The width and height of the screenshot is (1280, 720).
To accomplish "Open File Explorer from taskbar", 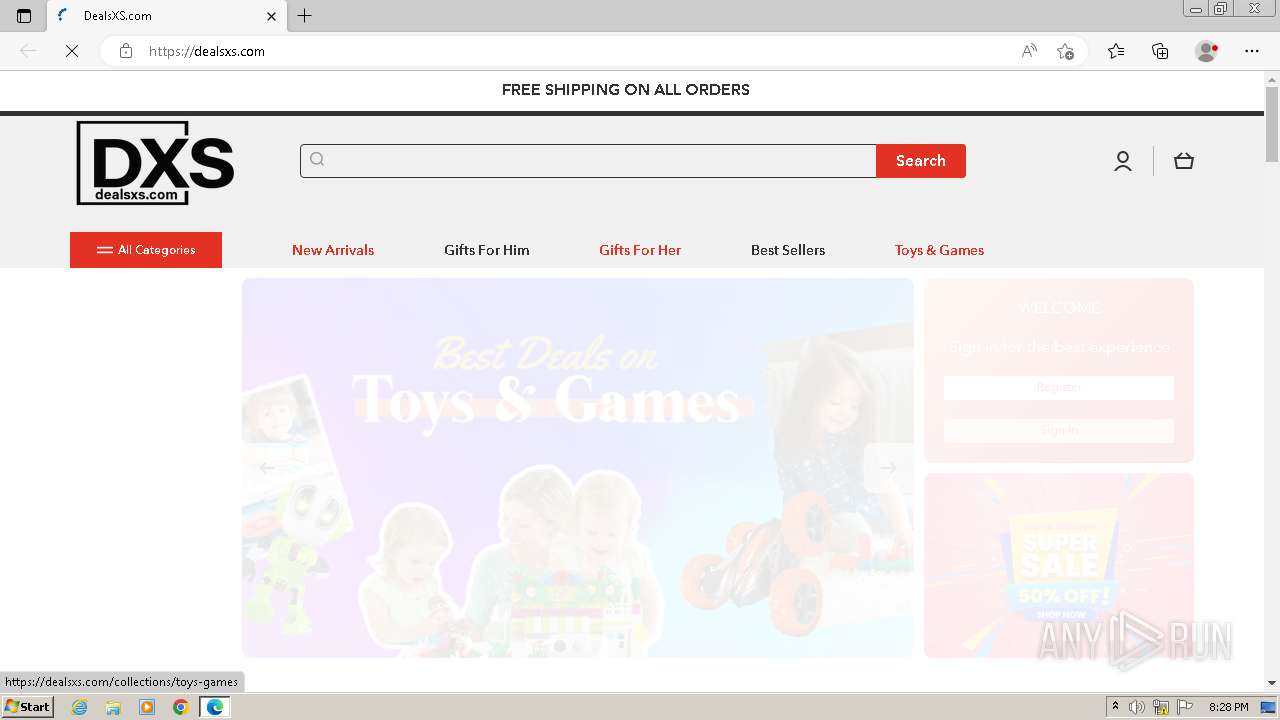I will click(x=113, y=707).
